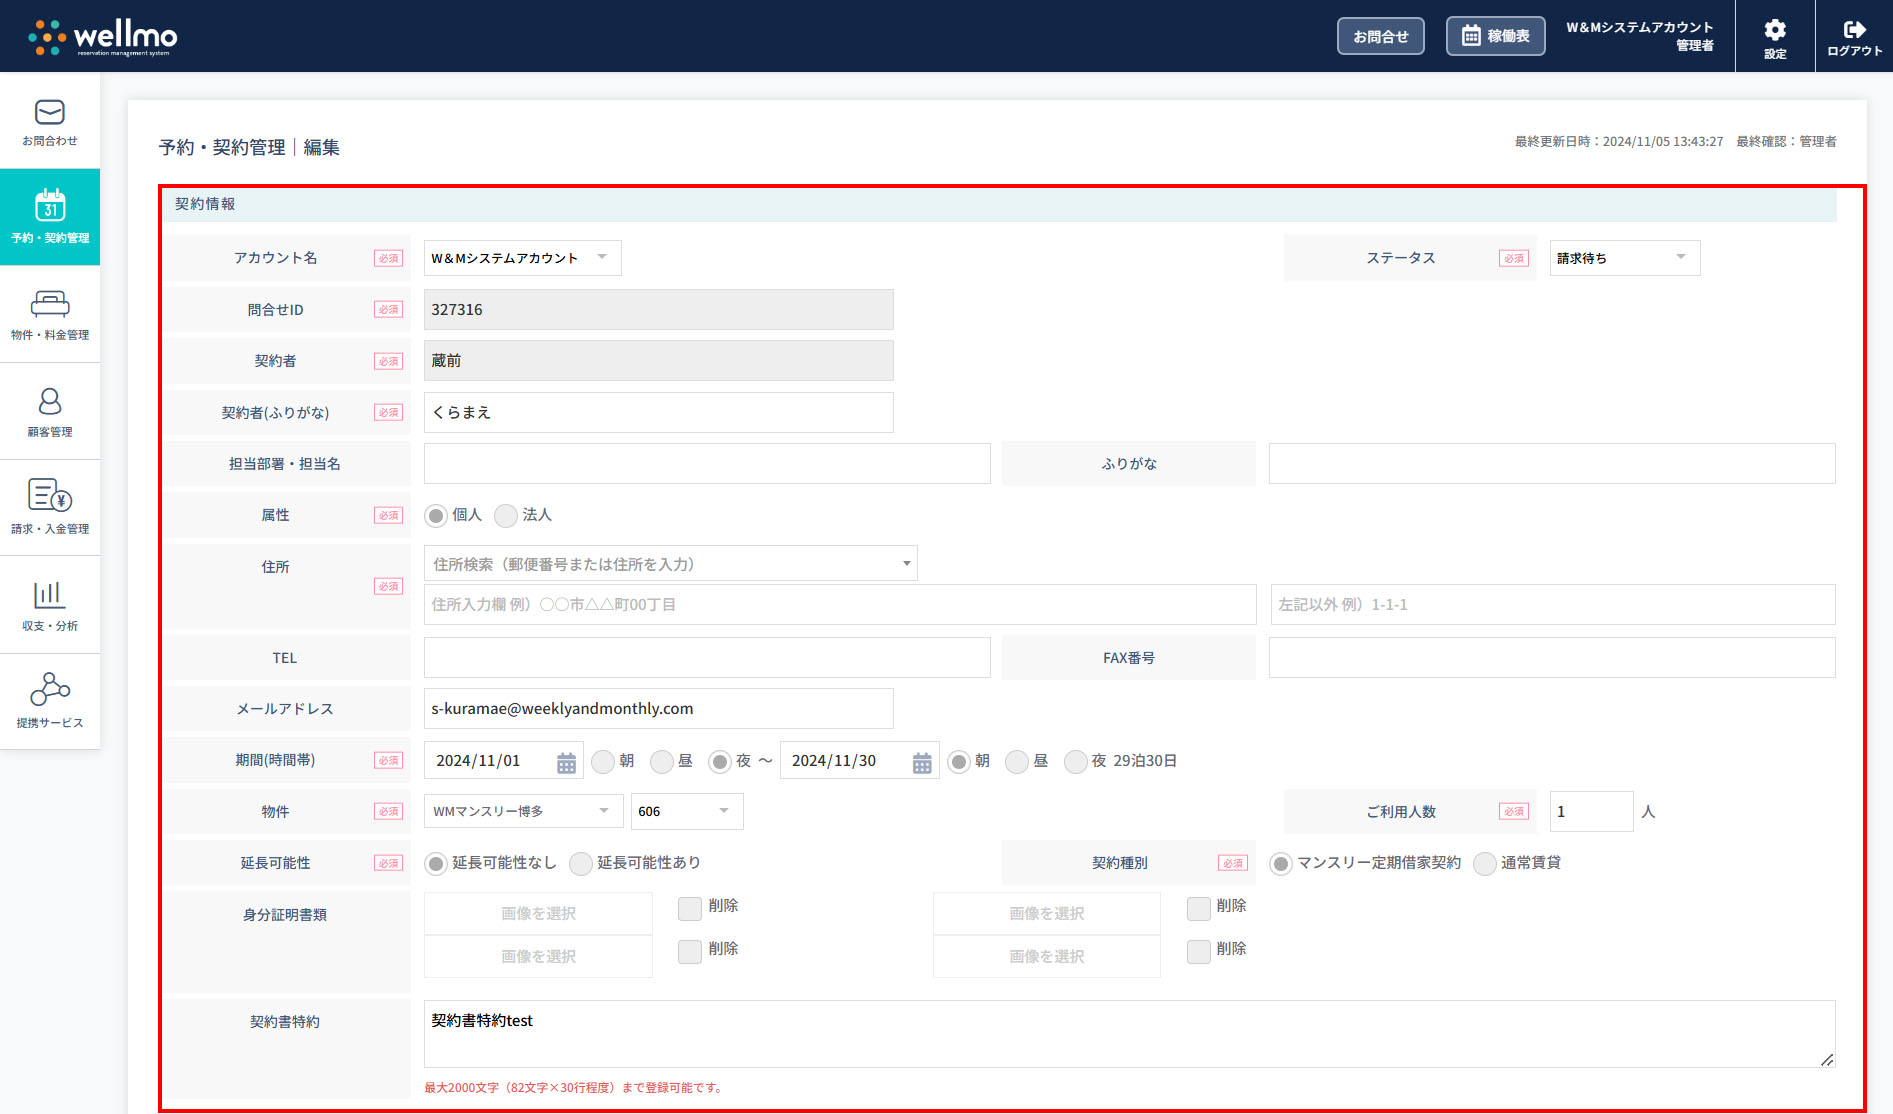Expand the 住所検索 address search dropdown
Image resolution: width=1893 pixels, height=1114 pixels.
(x=670, y=564)
